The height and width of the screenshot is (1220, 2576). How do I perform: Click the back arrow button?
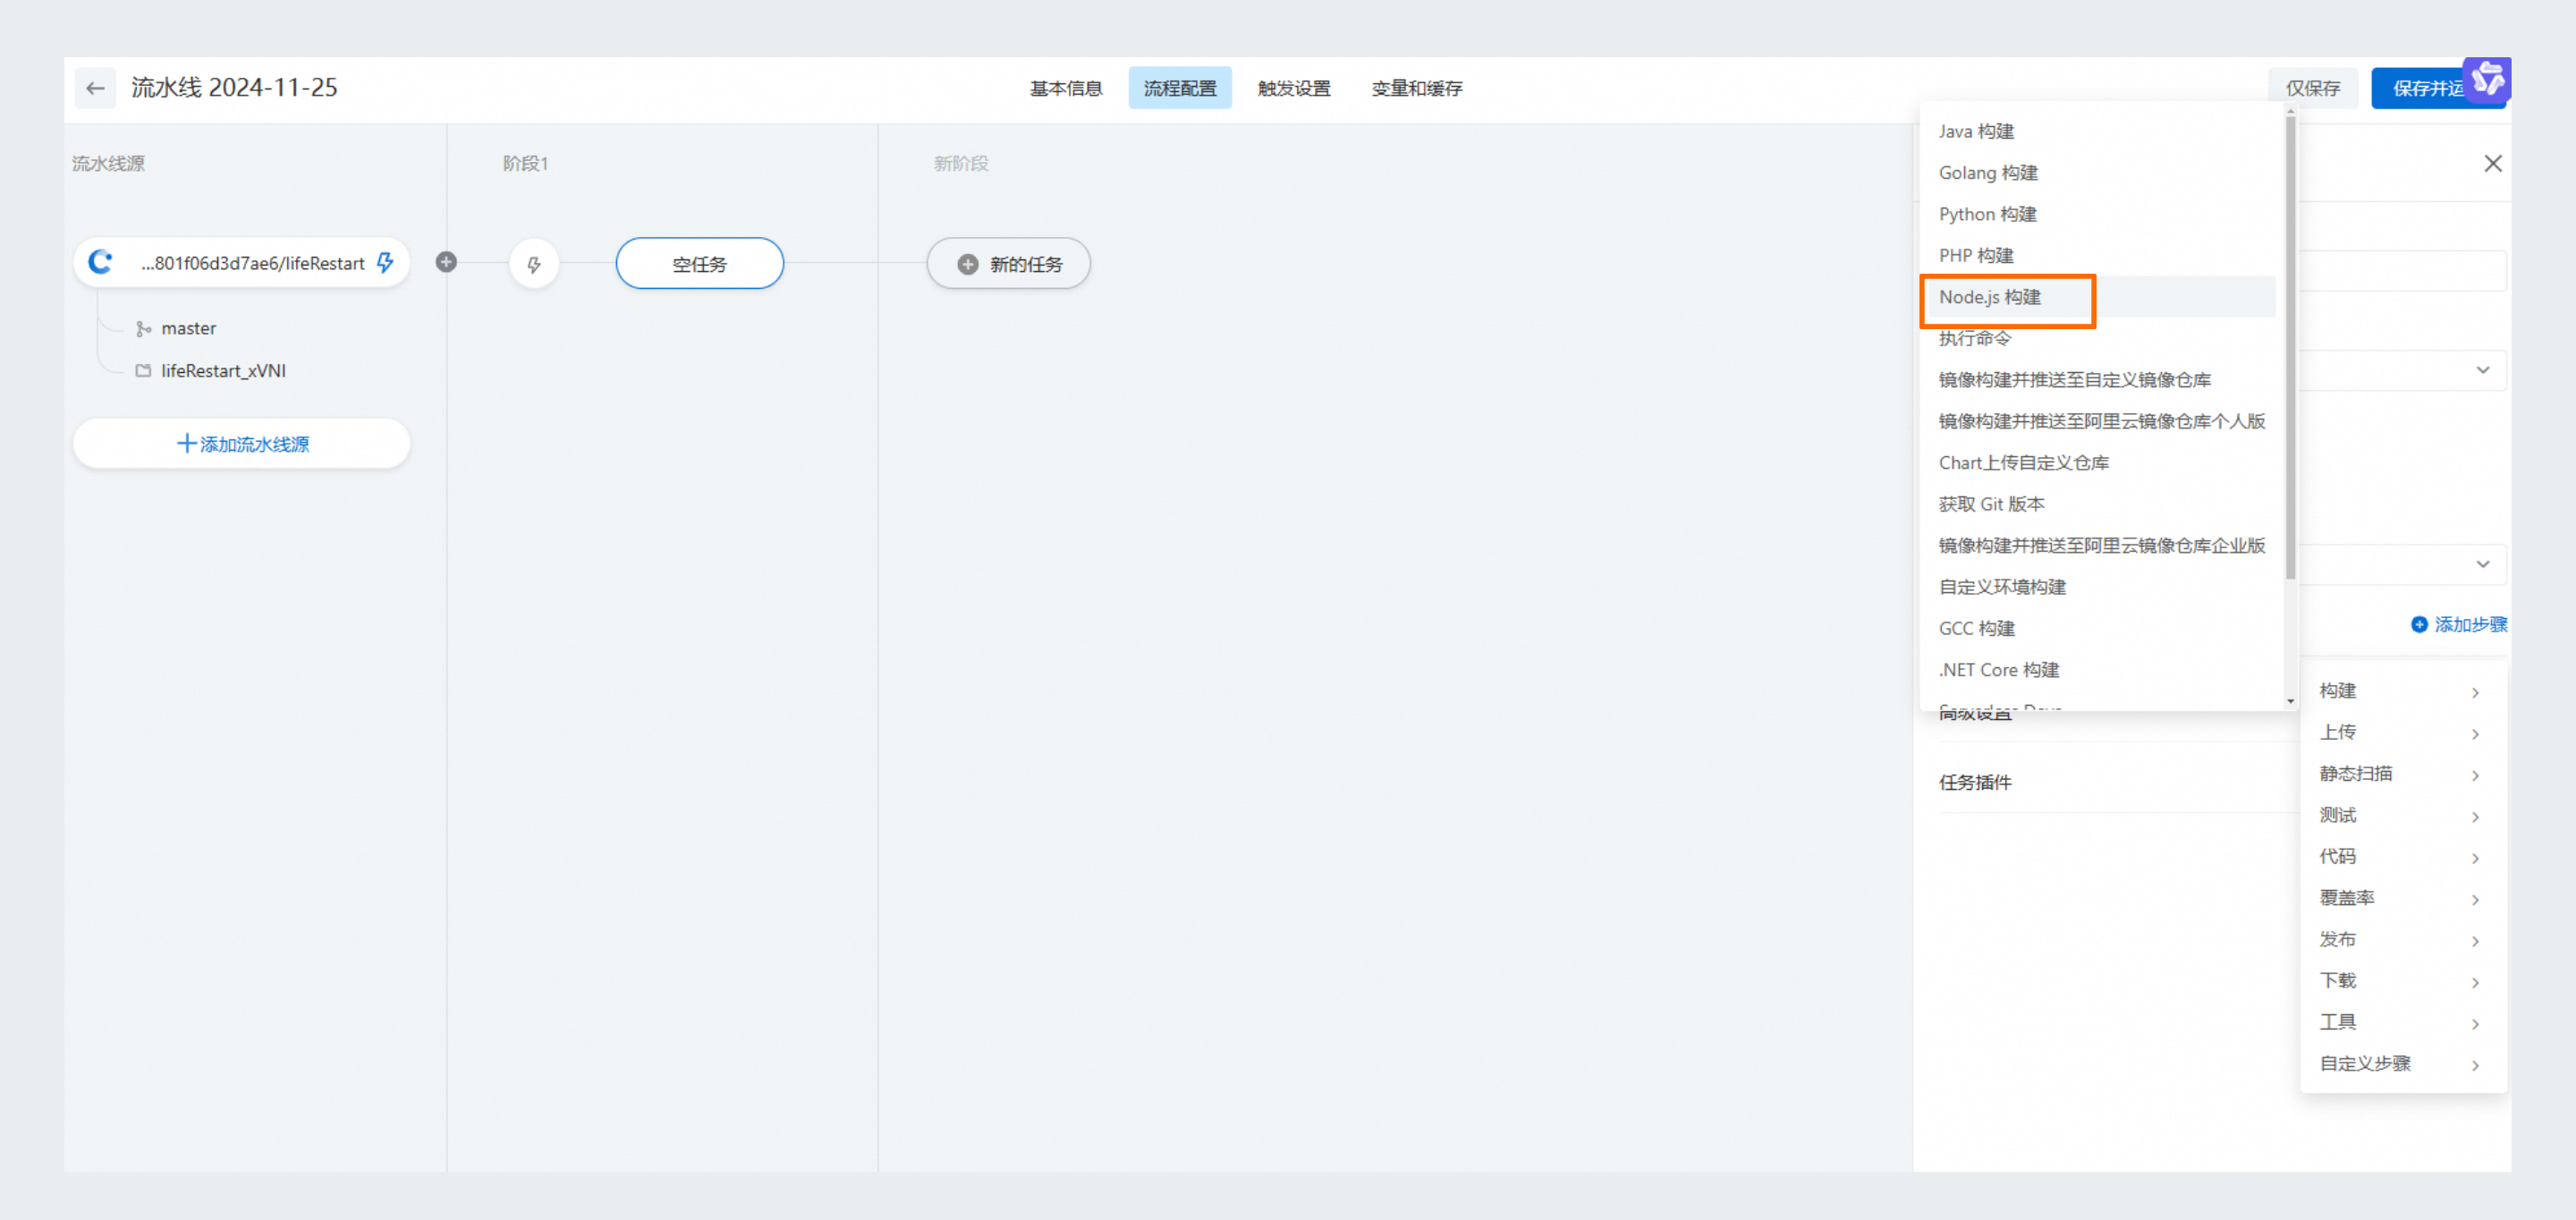pyautogui.click(x=95, y=88)
